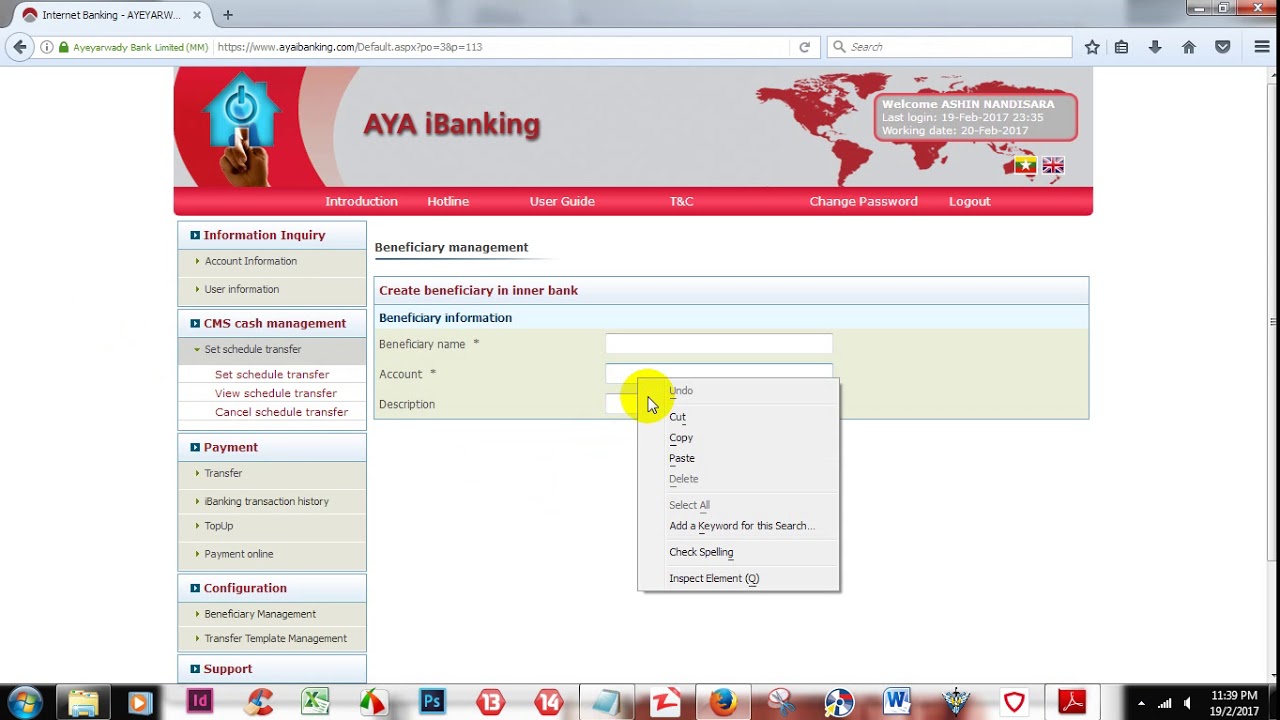Select Check Spelling in context menu
This screenshot has height=720, width=1280.
coord(738,552)
